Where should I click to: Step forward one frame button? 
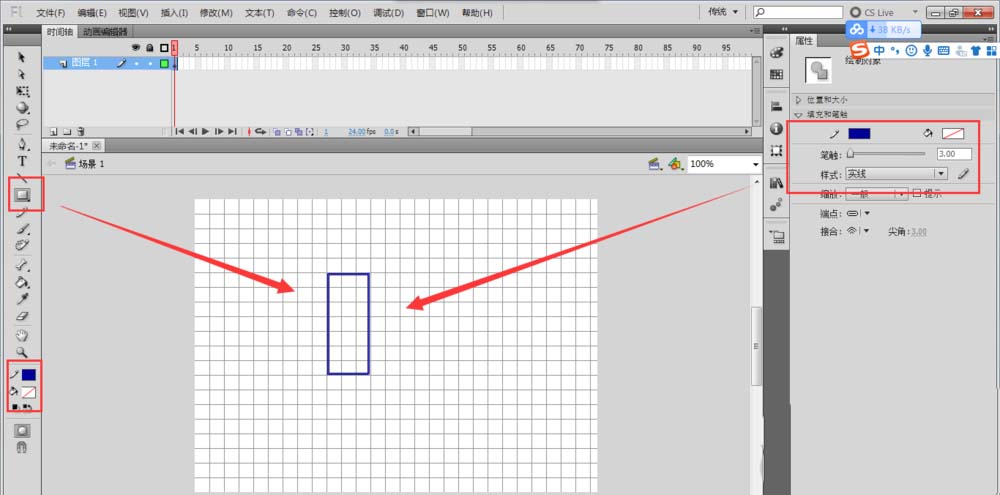click(x=219, y=131)
